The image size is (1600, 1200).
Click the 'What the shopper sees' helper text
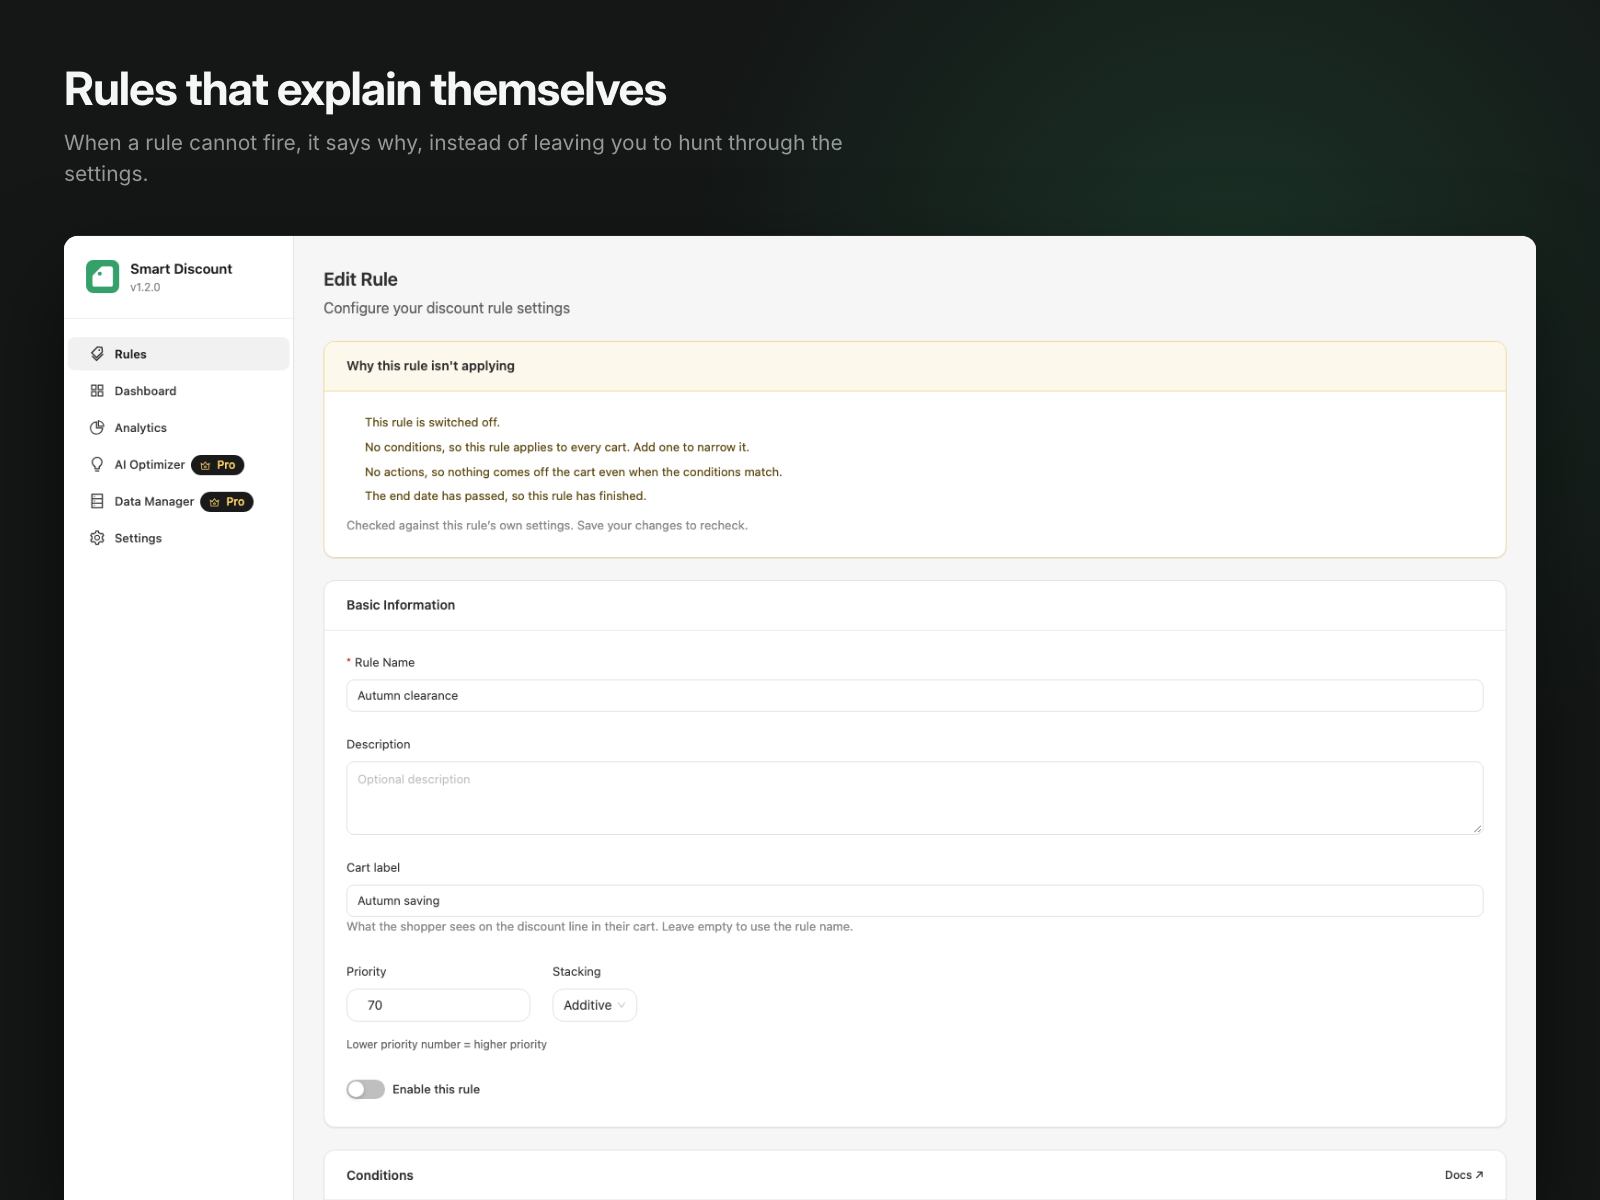click(599, 927)
